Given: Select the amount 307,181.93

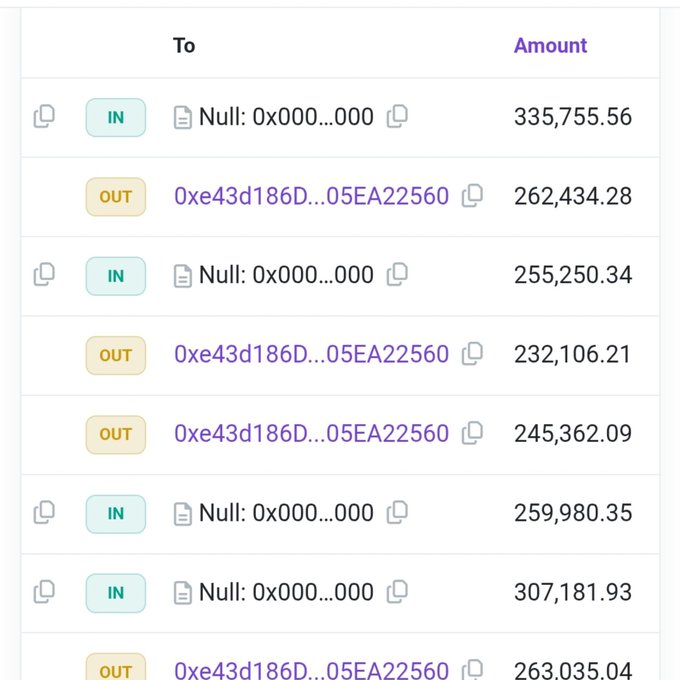Looking at the screenshot, I should (573, 592).
